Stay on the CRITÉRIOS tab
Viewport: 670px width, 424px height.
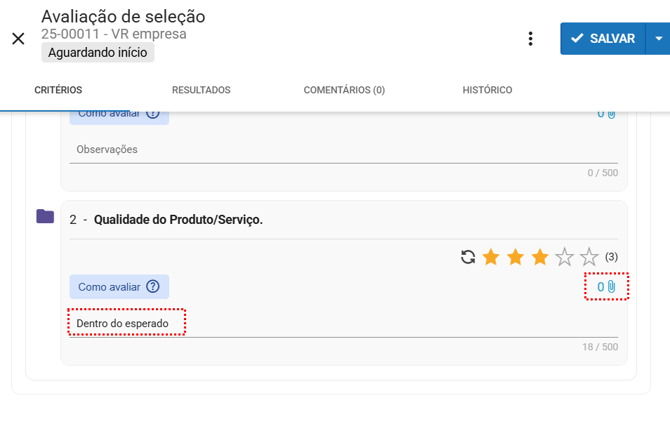58,90
